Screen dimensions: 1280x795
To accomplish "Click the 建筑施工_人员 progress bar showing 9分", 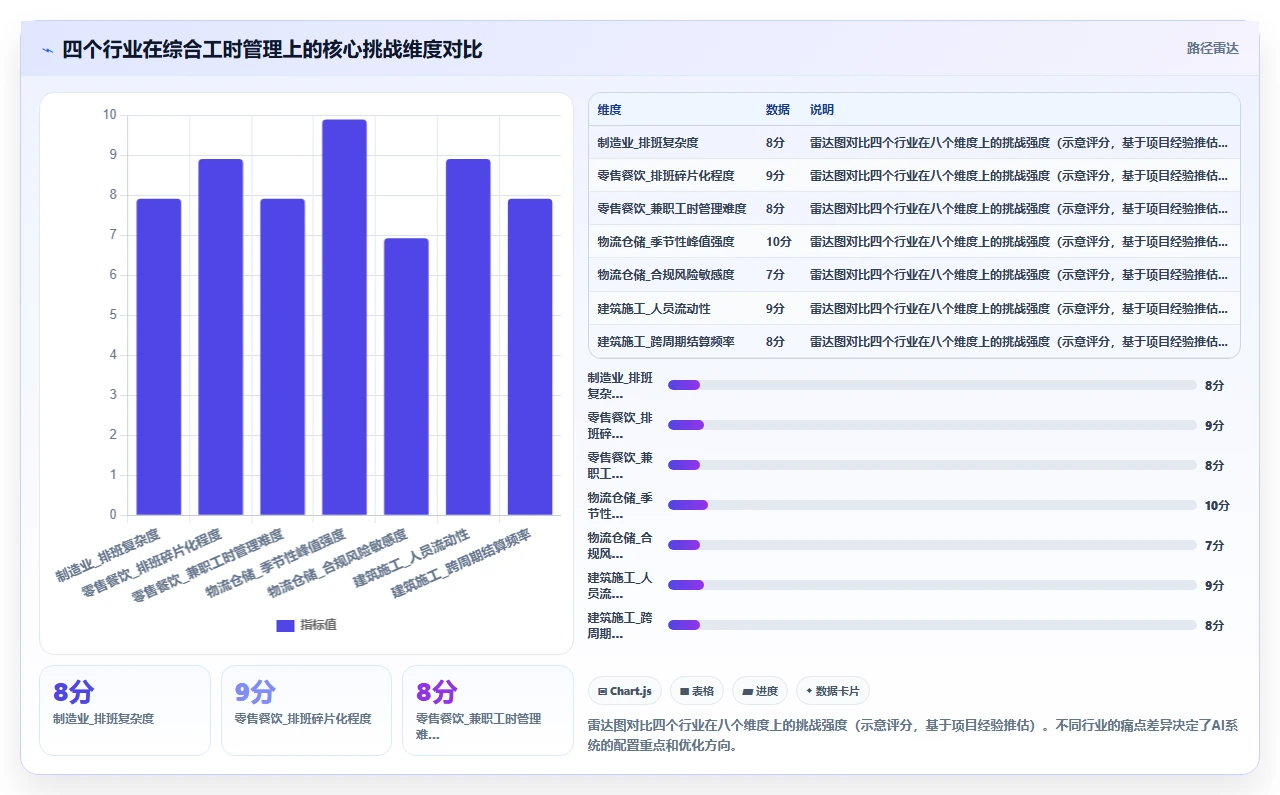I will [x=932, y=585].
